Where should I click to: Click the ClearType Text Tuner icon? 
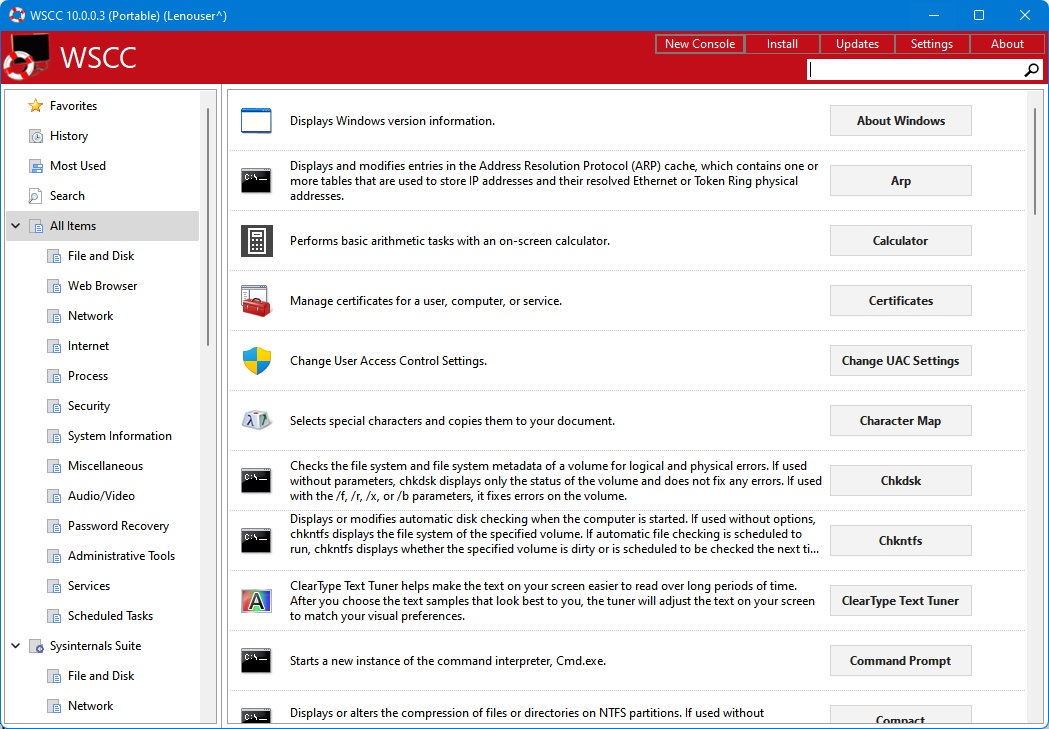pos(256,601)
